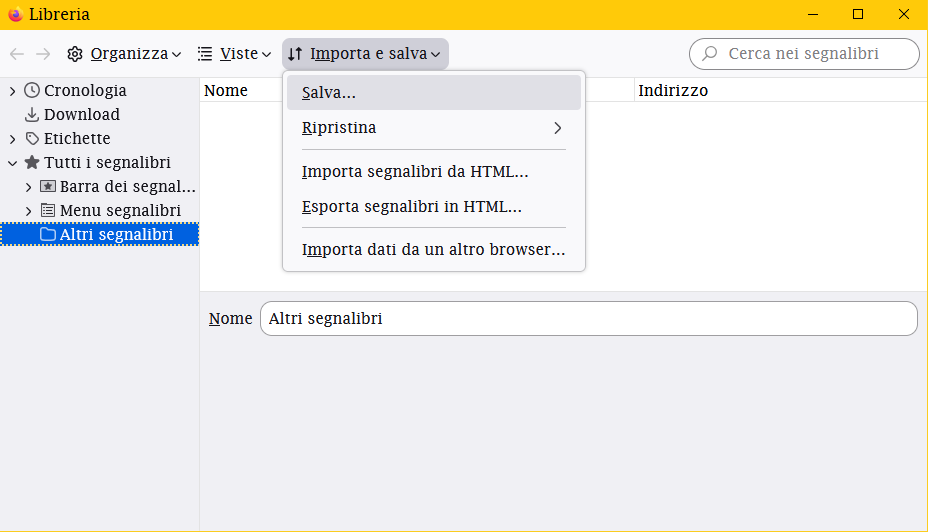Close the Importa e salva dropdown
Image resolution: width=928 pixels, height=532 pixels.
click(x=365, y=54)
